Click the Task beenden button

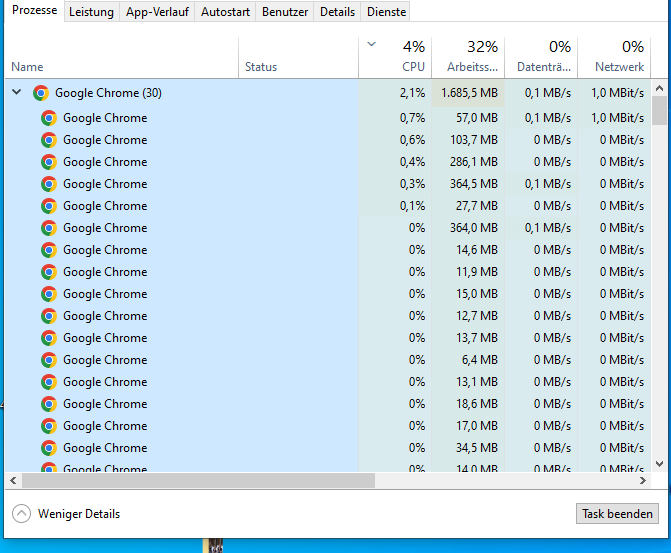click(617, 514)
